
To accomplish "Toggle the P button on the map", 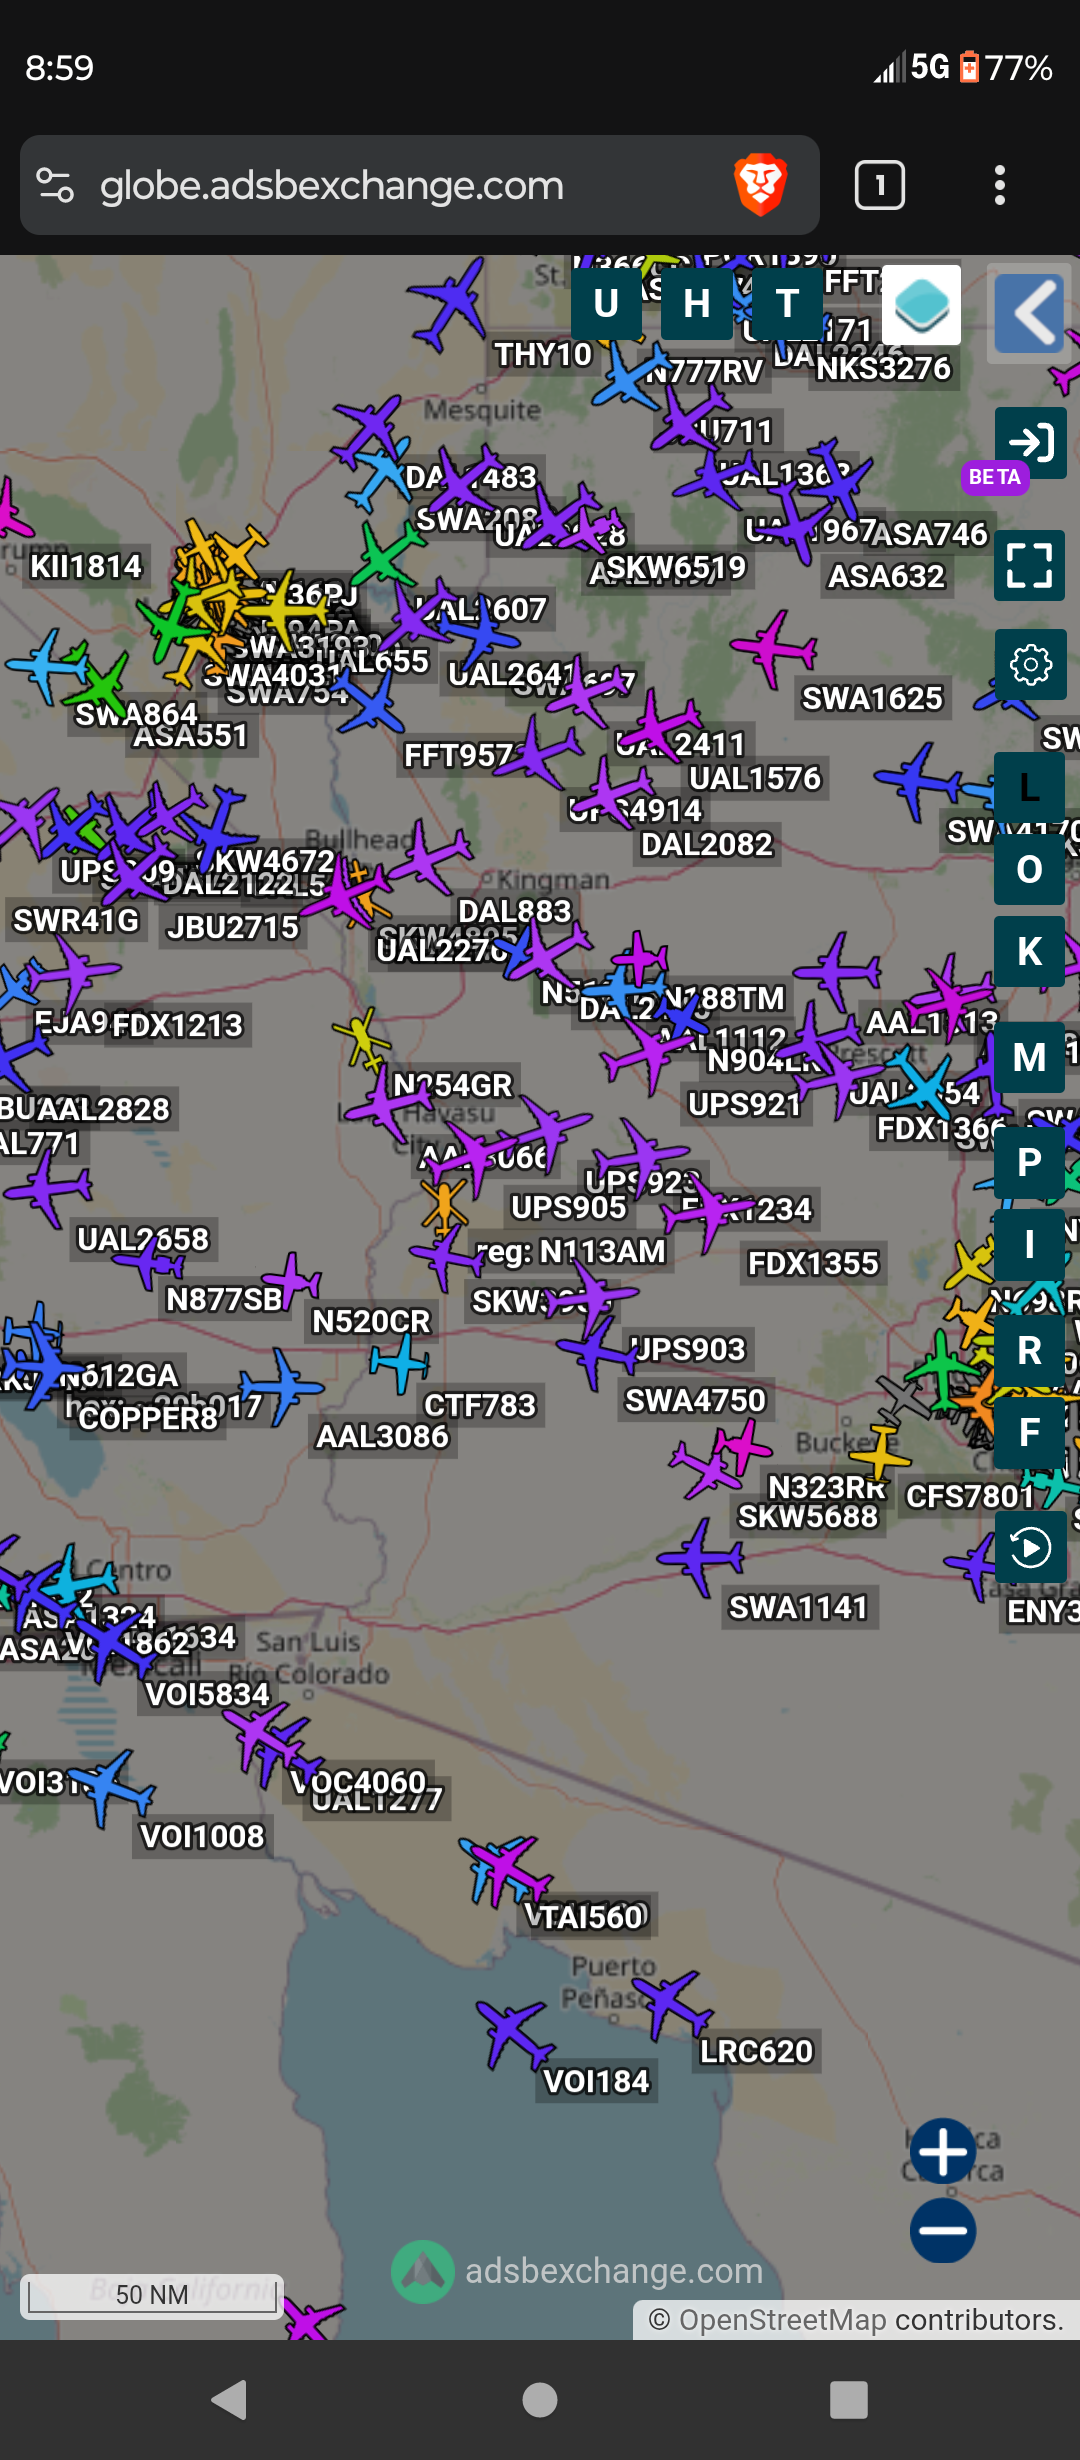I will click(x=1029, y=1162).
